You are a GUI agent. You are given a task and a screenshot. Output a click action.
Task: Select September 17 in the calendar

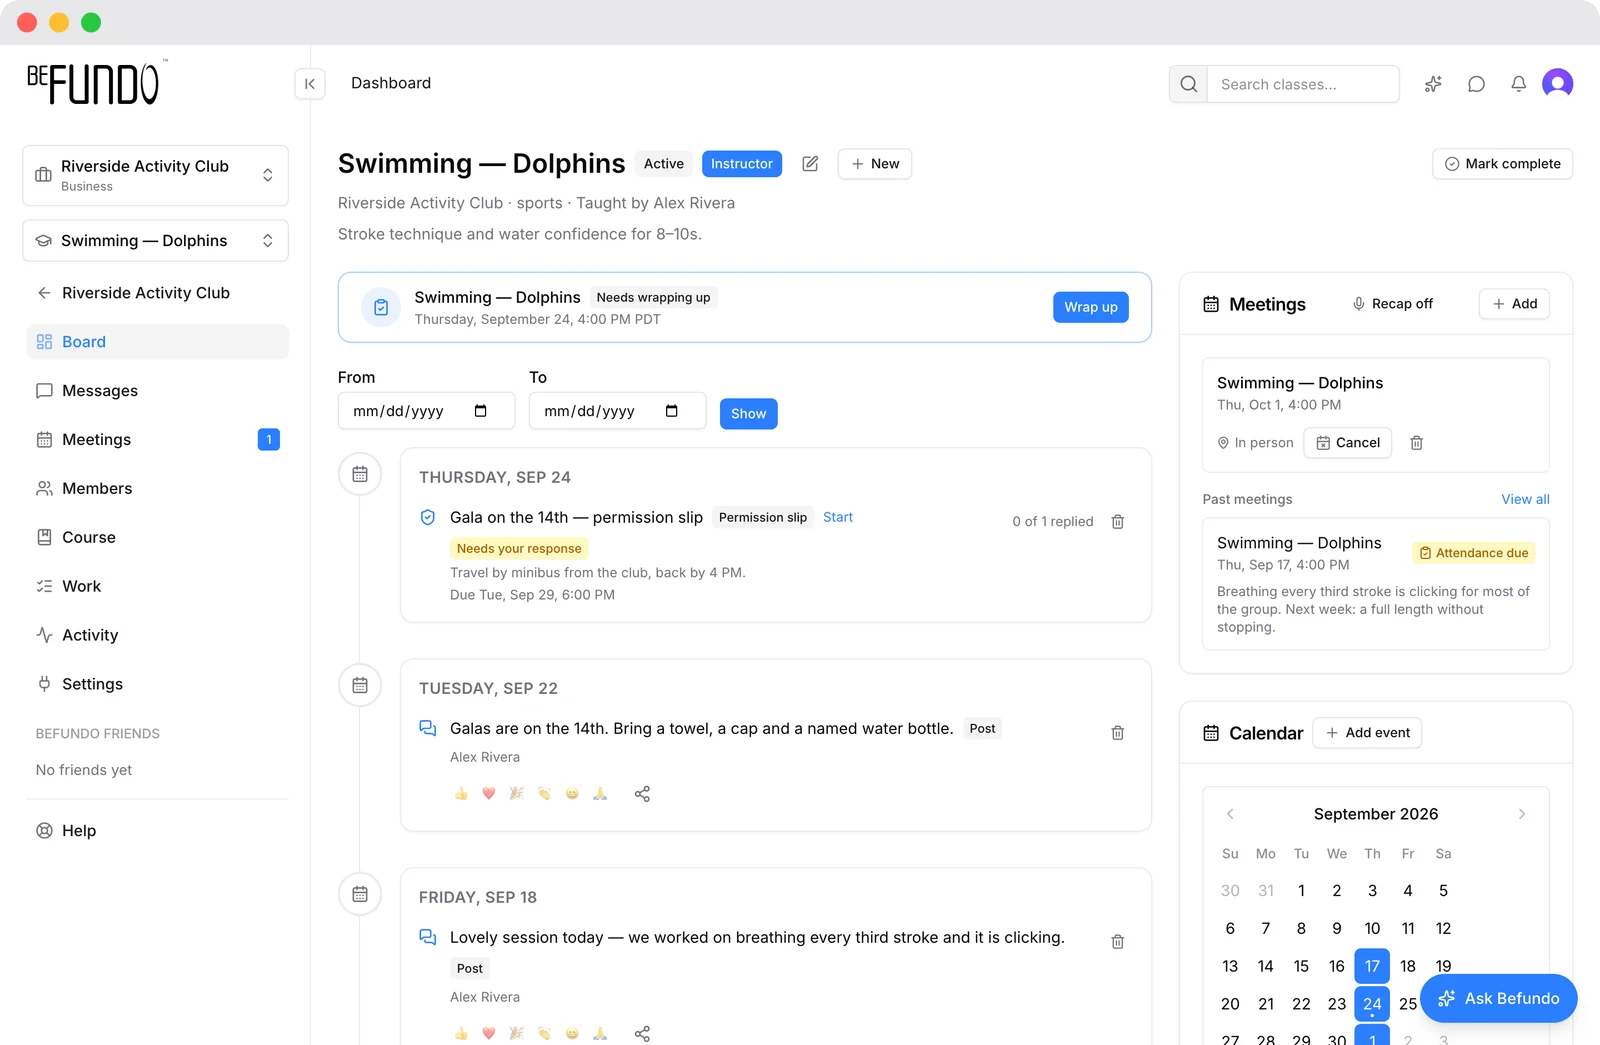tap(1372, 966)
